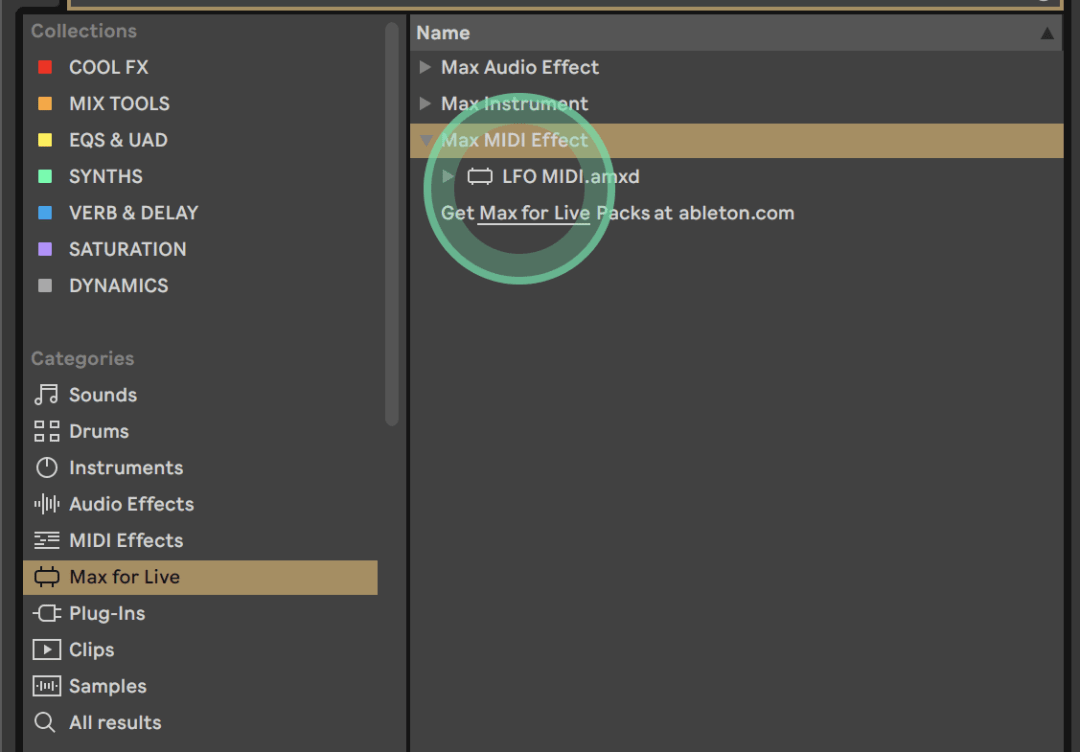Click the device icon beside LFO MIDI.amxd
Viewport: 1080px width, 752px height.
480,176
